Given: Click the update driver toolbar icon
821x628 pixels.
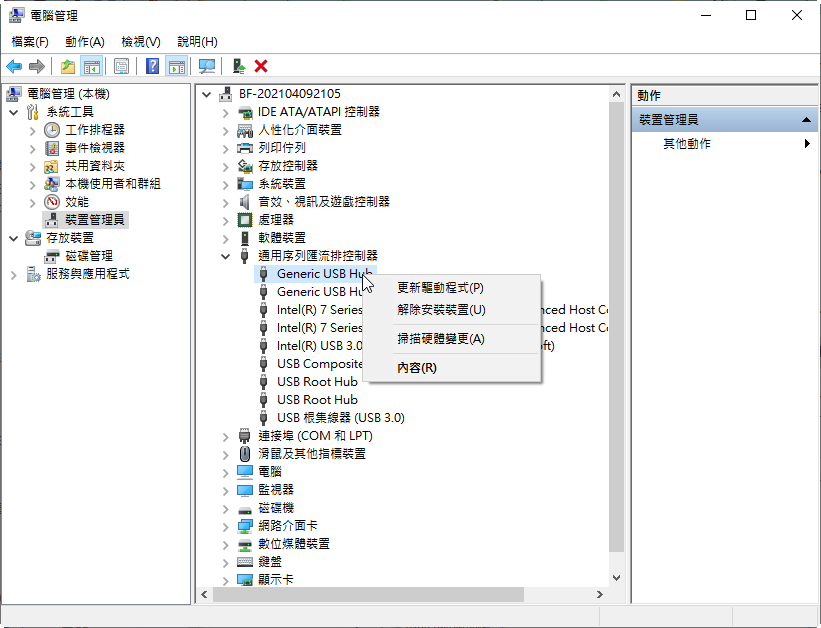Looking at the screenshot, I should point(239,67).
